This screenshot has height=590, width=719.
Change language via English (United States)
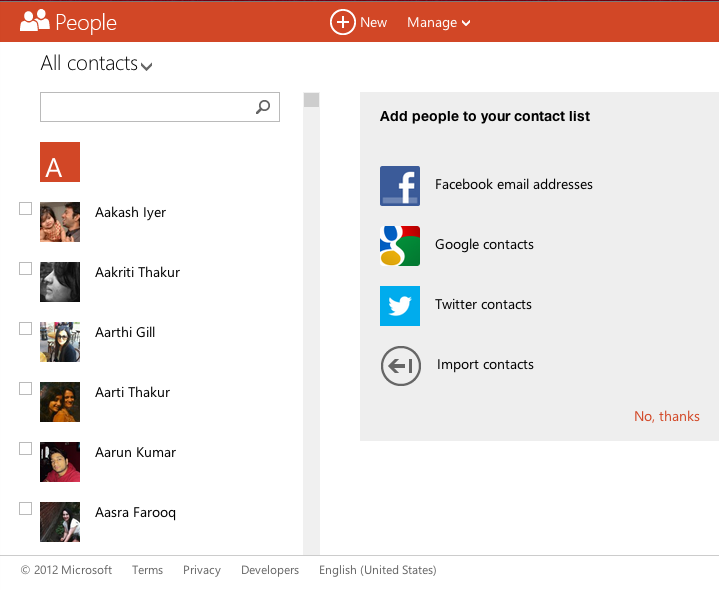coord(378,570)
